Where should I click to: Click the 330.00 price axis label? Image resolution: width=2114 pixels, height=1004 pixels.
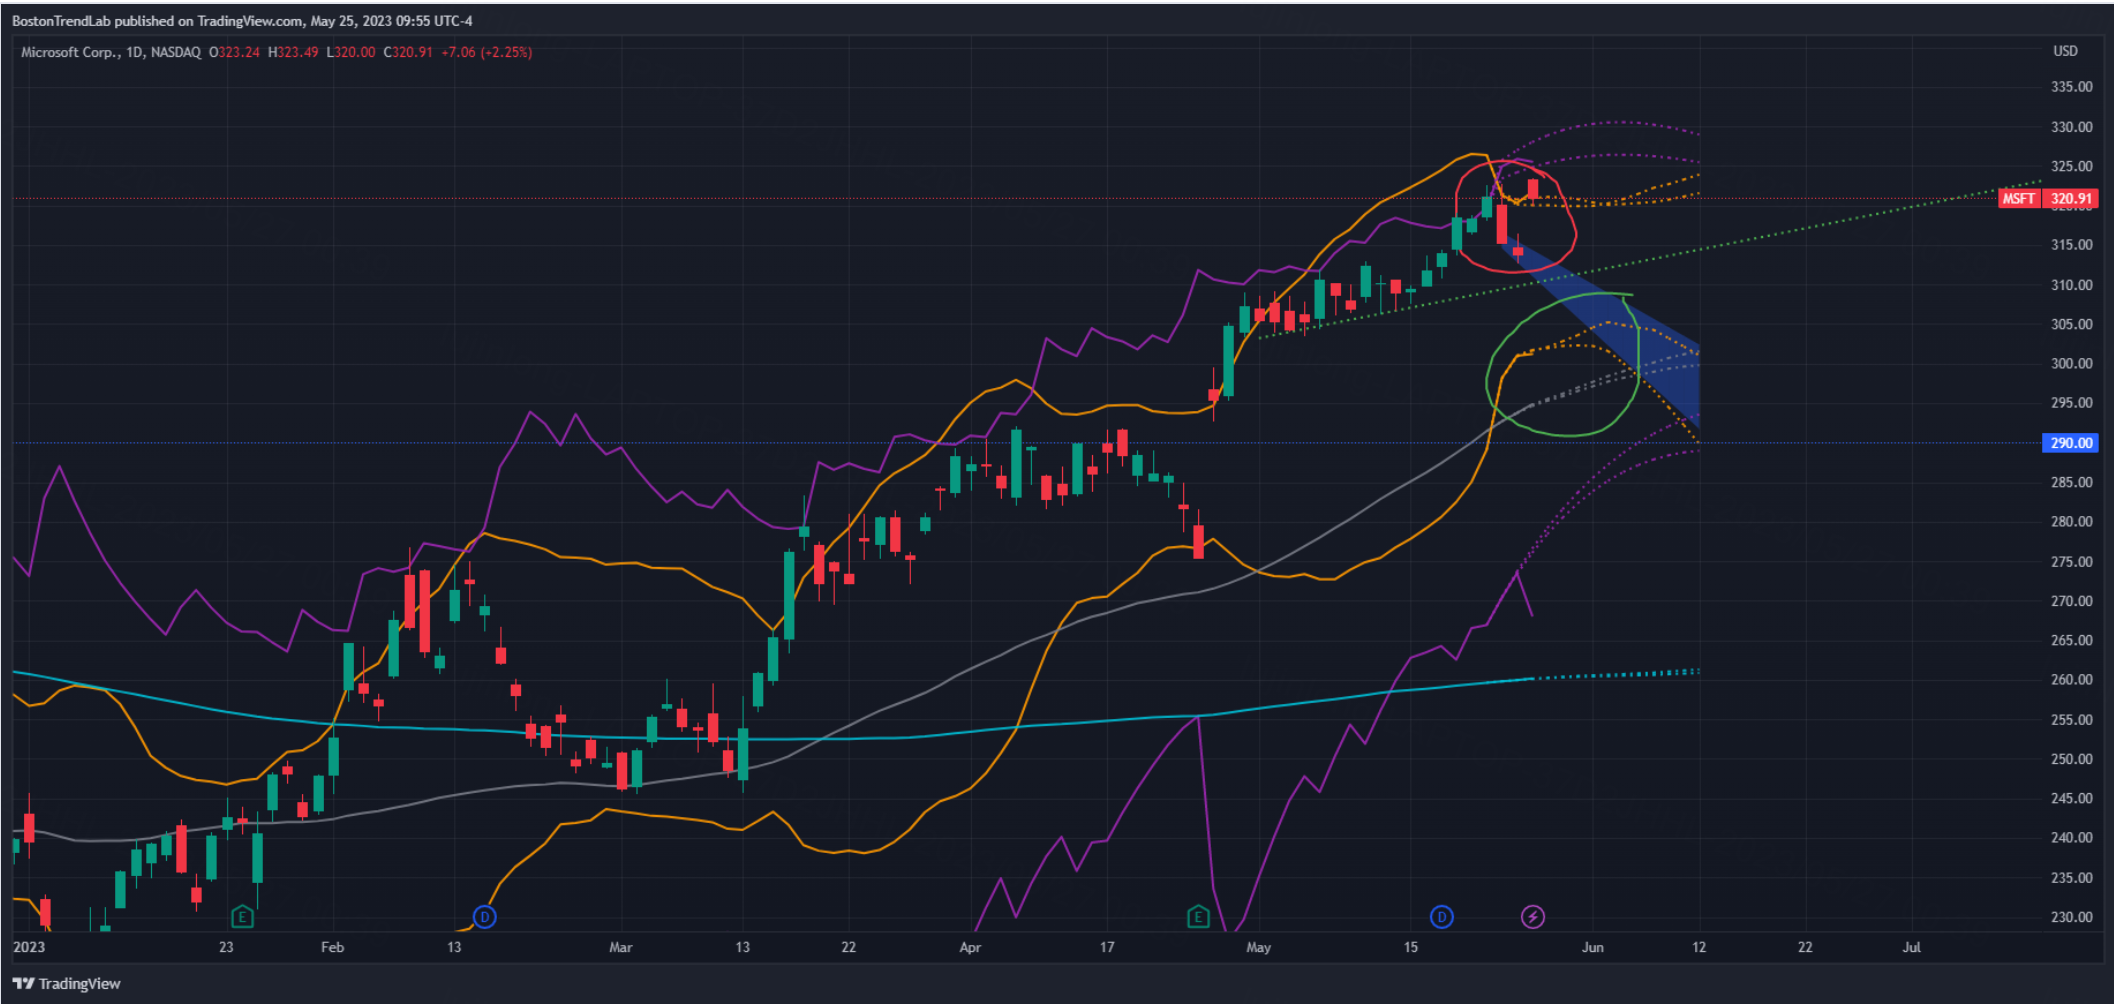[x=2071, y=127]
